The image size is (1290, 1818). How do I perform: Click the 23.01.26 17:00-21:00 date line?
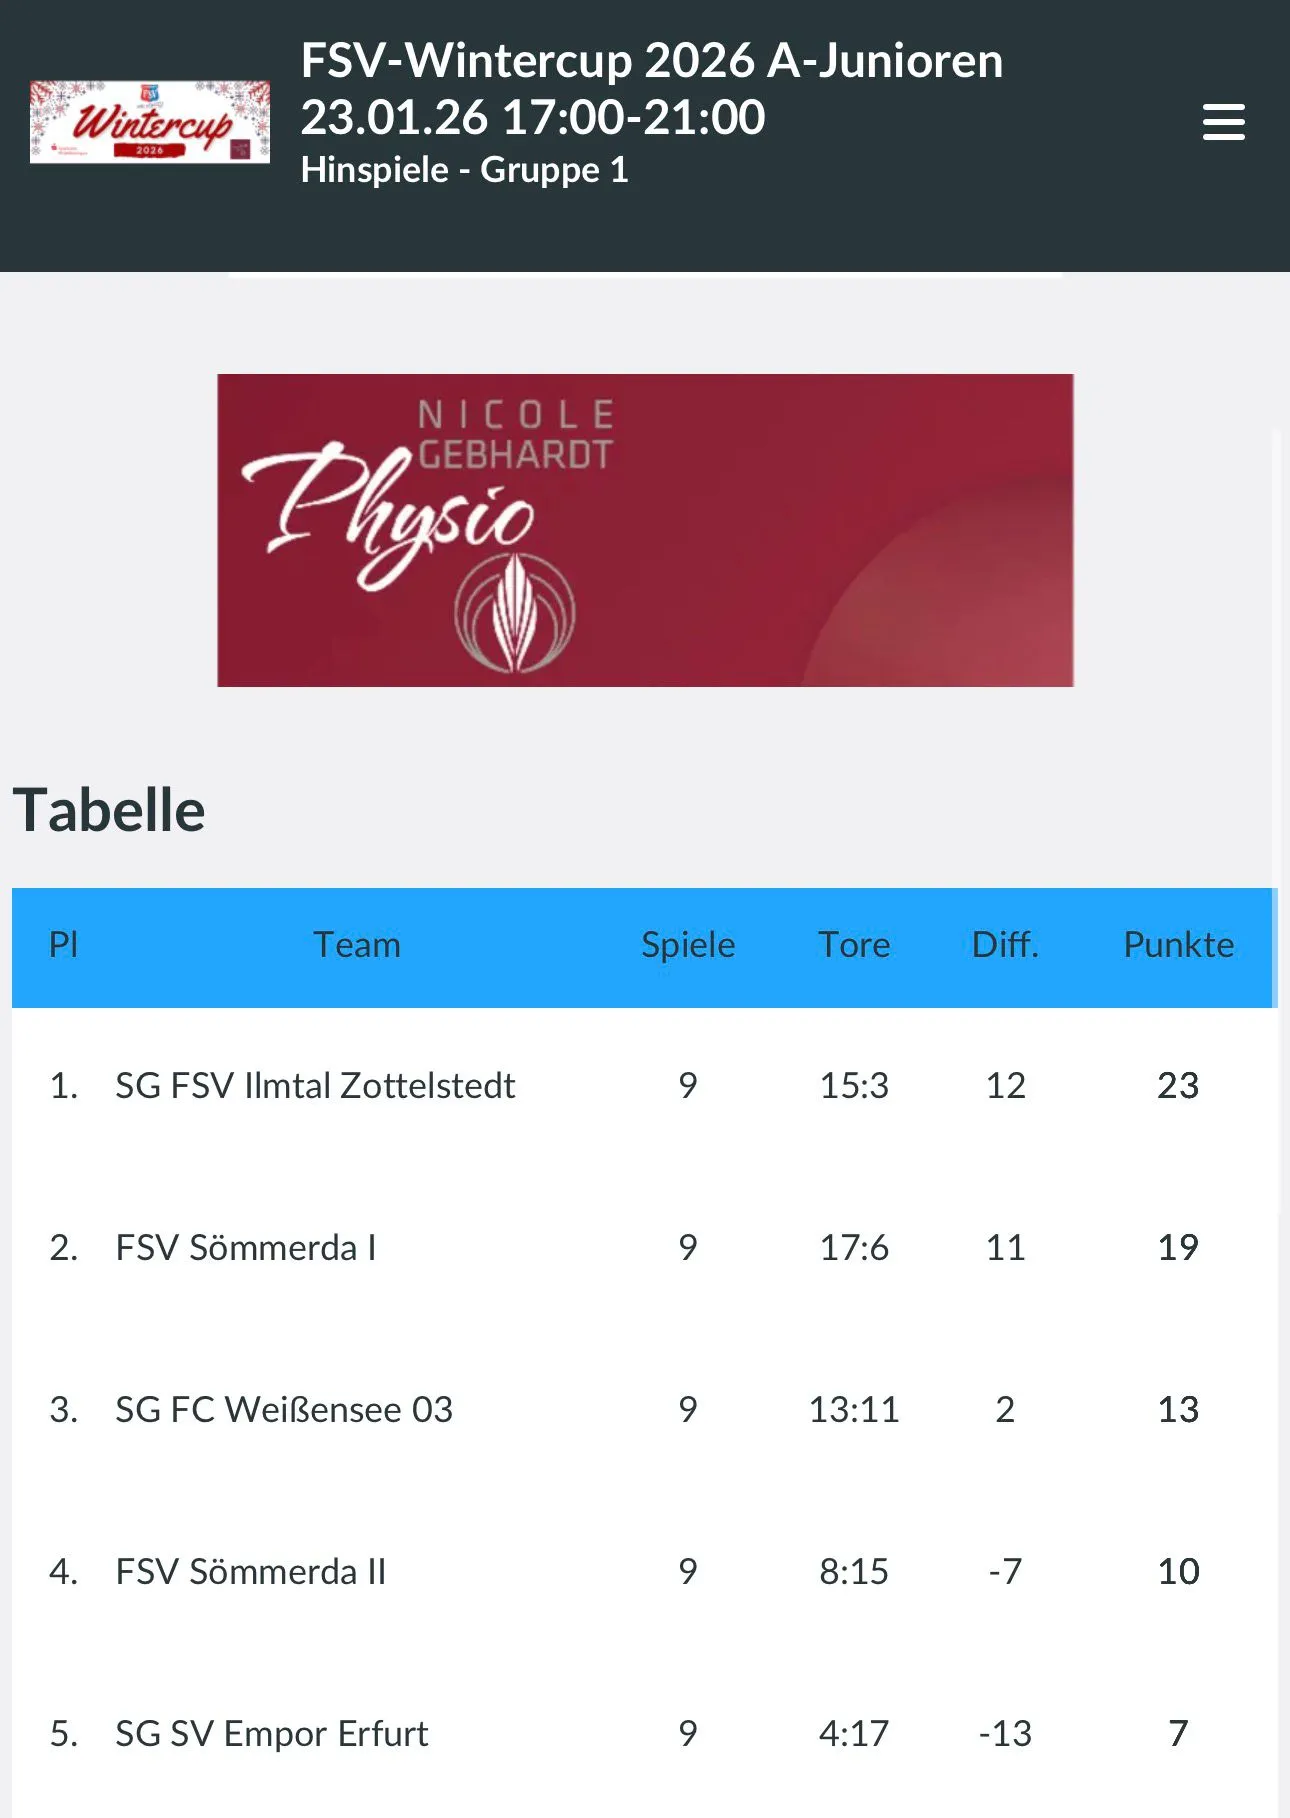(533, 117)
